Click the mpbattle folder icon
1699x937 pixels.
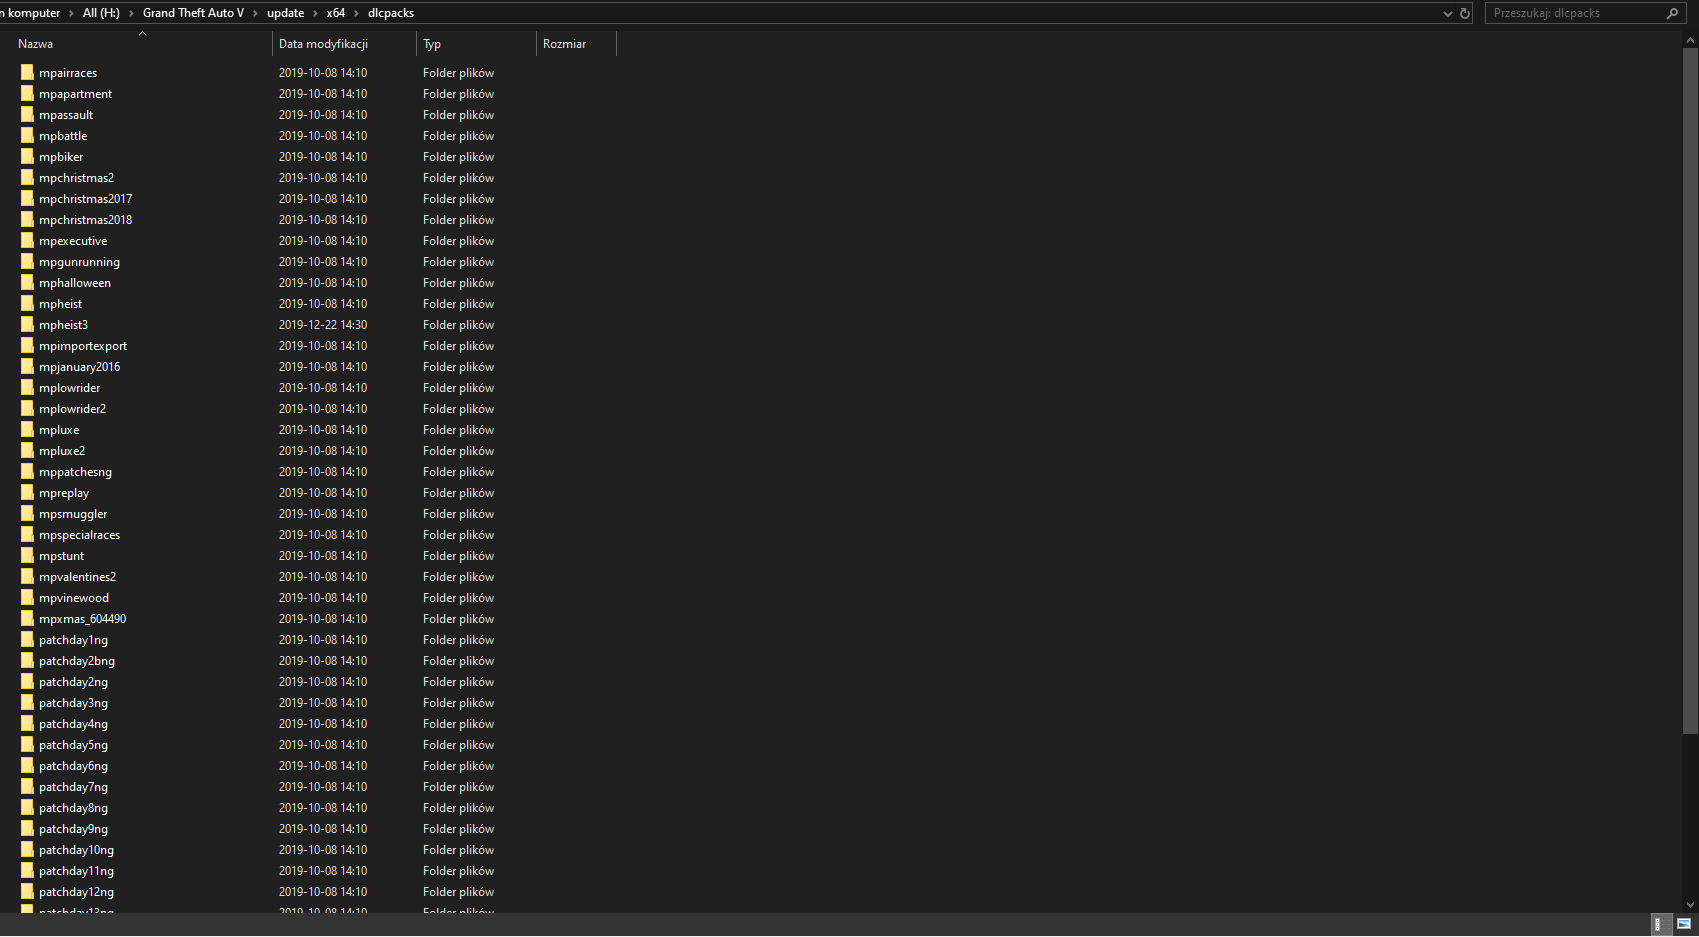point(27,135)
